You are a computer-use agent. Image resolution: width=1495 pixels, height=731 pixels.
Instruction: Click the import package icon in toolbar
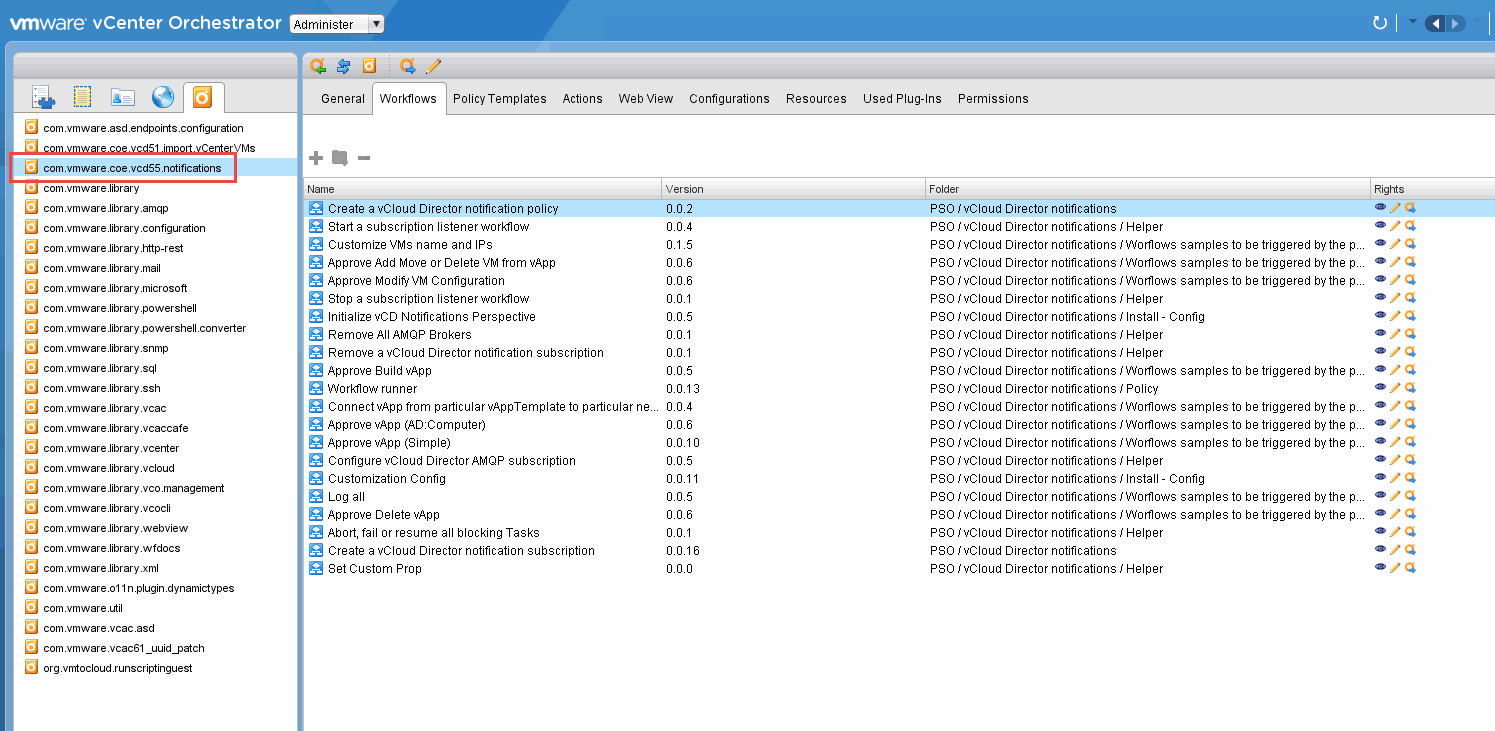tap(318, 66)
